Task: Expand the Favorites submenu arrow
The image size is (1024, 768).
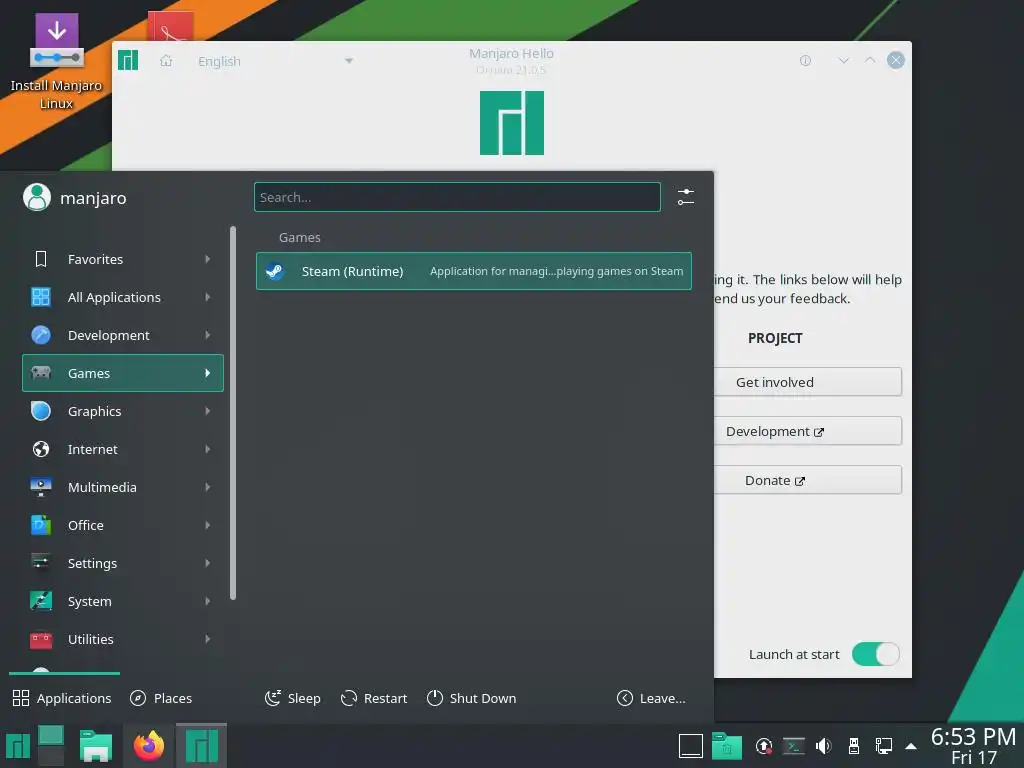Action: pos(208,259)
